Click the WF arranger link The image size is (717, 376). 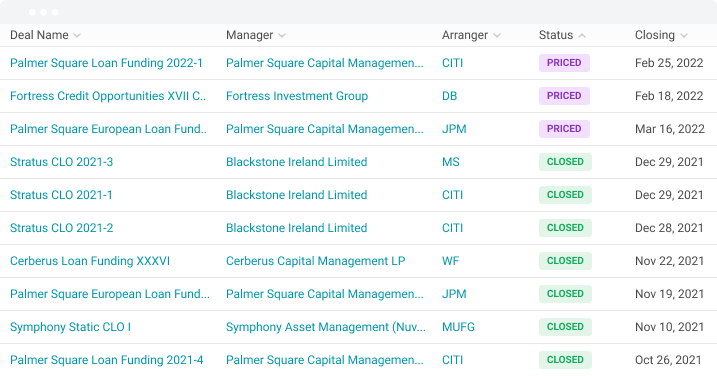click(450, 261)
